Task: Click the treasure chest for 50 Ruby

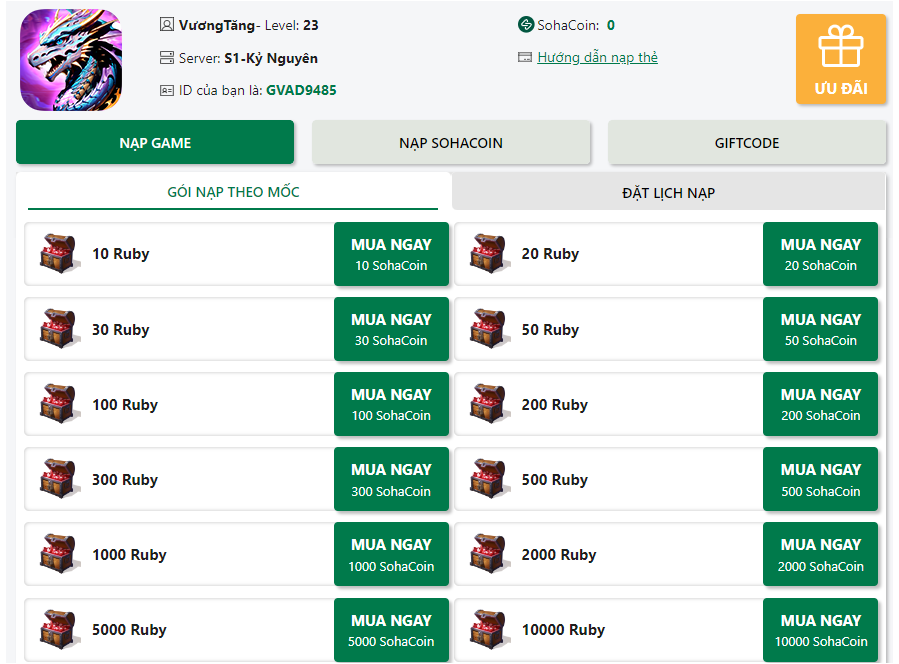Action: (x=487, y=329)
